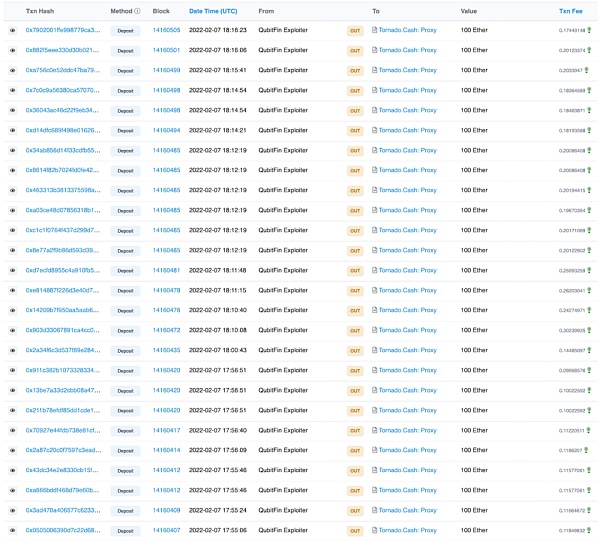600x541 pixels.
Task: Open transaction hash 0x3ad470a4 link
Action: point(62,510)
